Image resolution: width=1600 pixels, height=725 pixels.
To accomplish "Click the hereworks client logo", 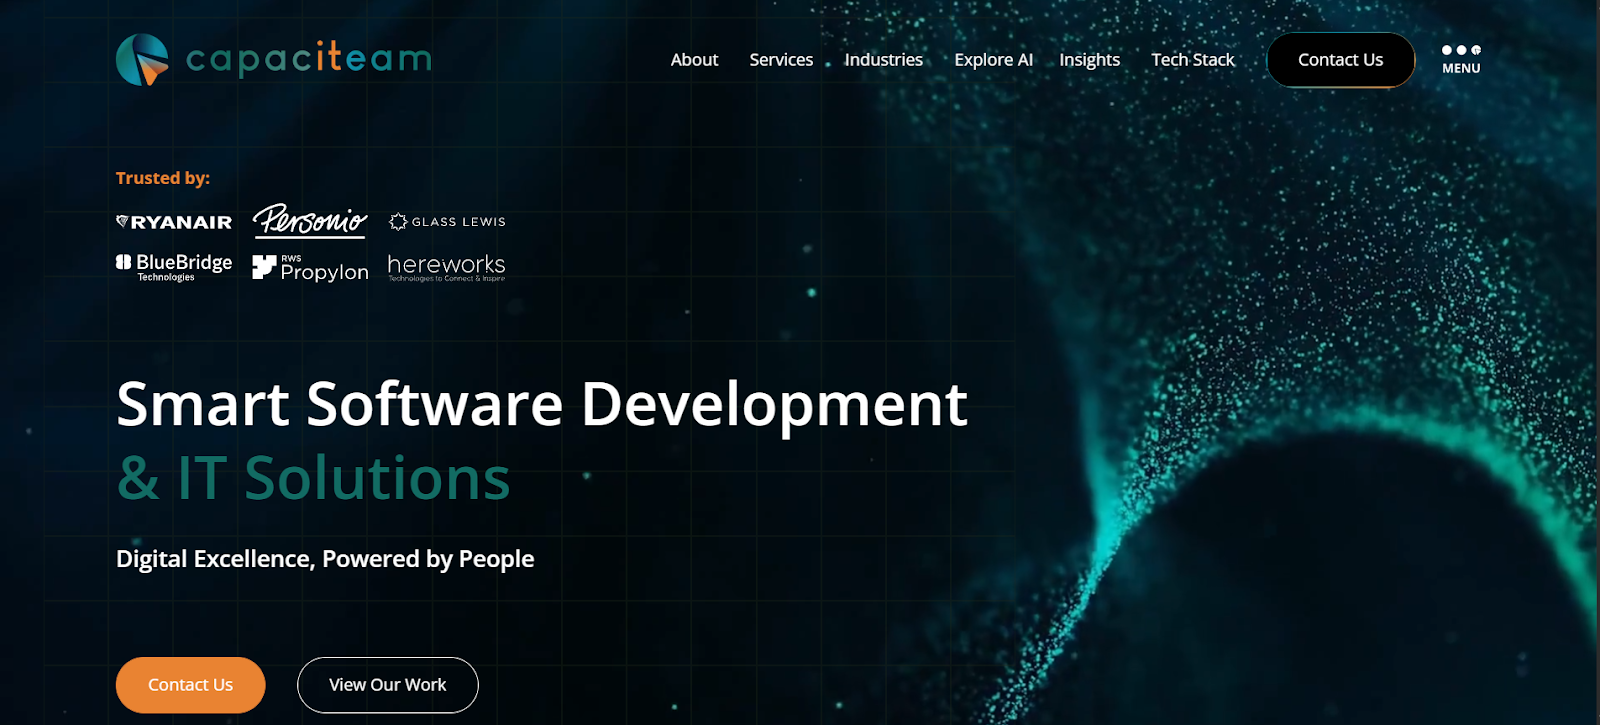I will pos(446,267).
